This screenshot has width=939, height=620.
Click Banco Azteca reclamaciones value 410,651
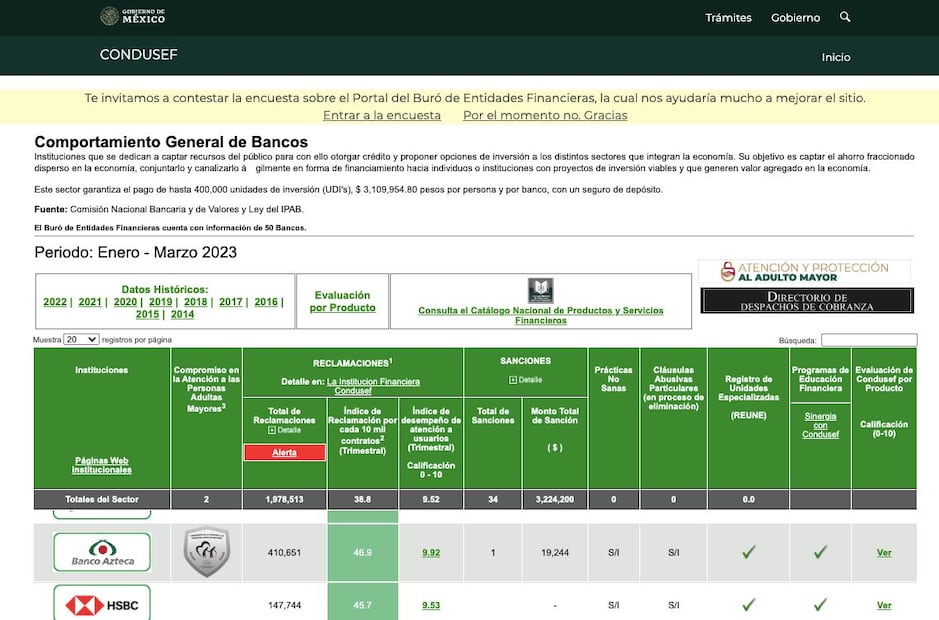(x=284, y=553)
